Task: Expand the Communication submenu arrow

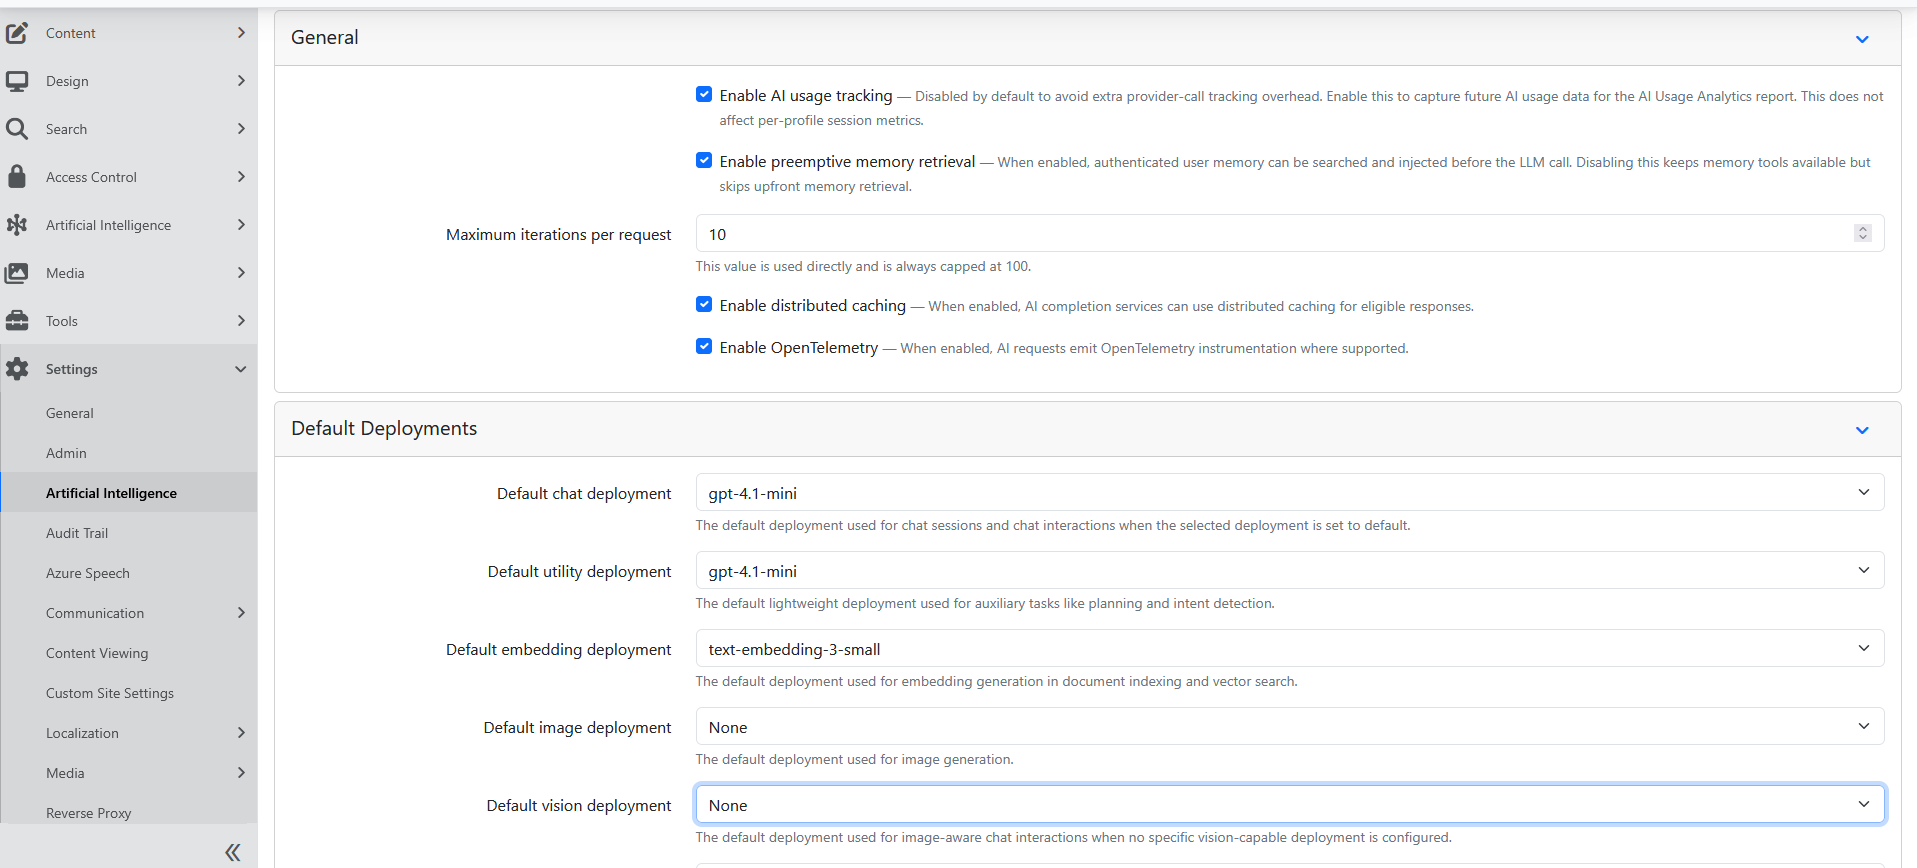Action: [241, 613]
